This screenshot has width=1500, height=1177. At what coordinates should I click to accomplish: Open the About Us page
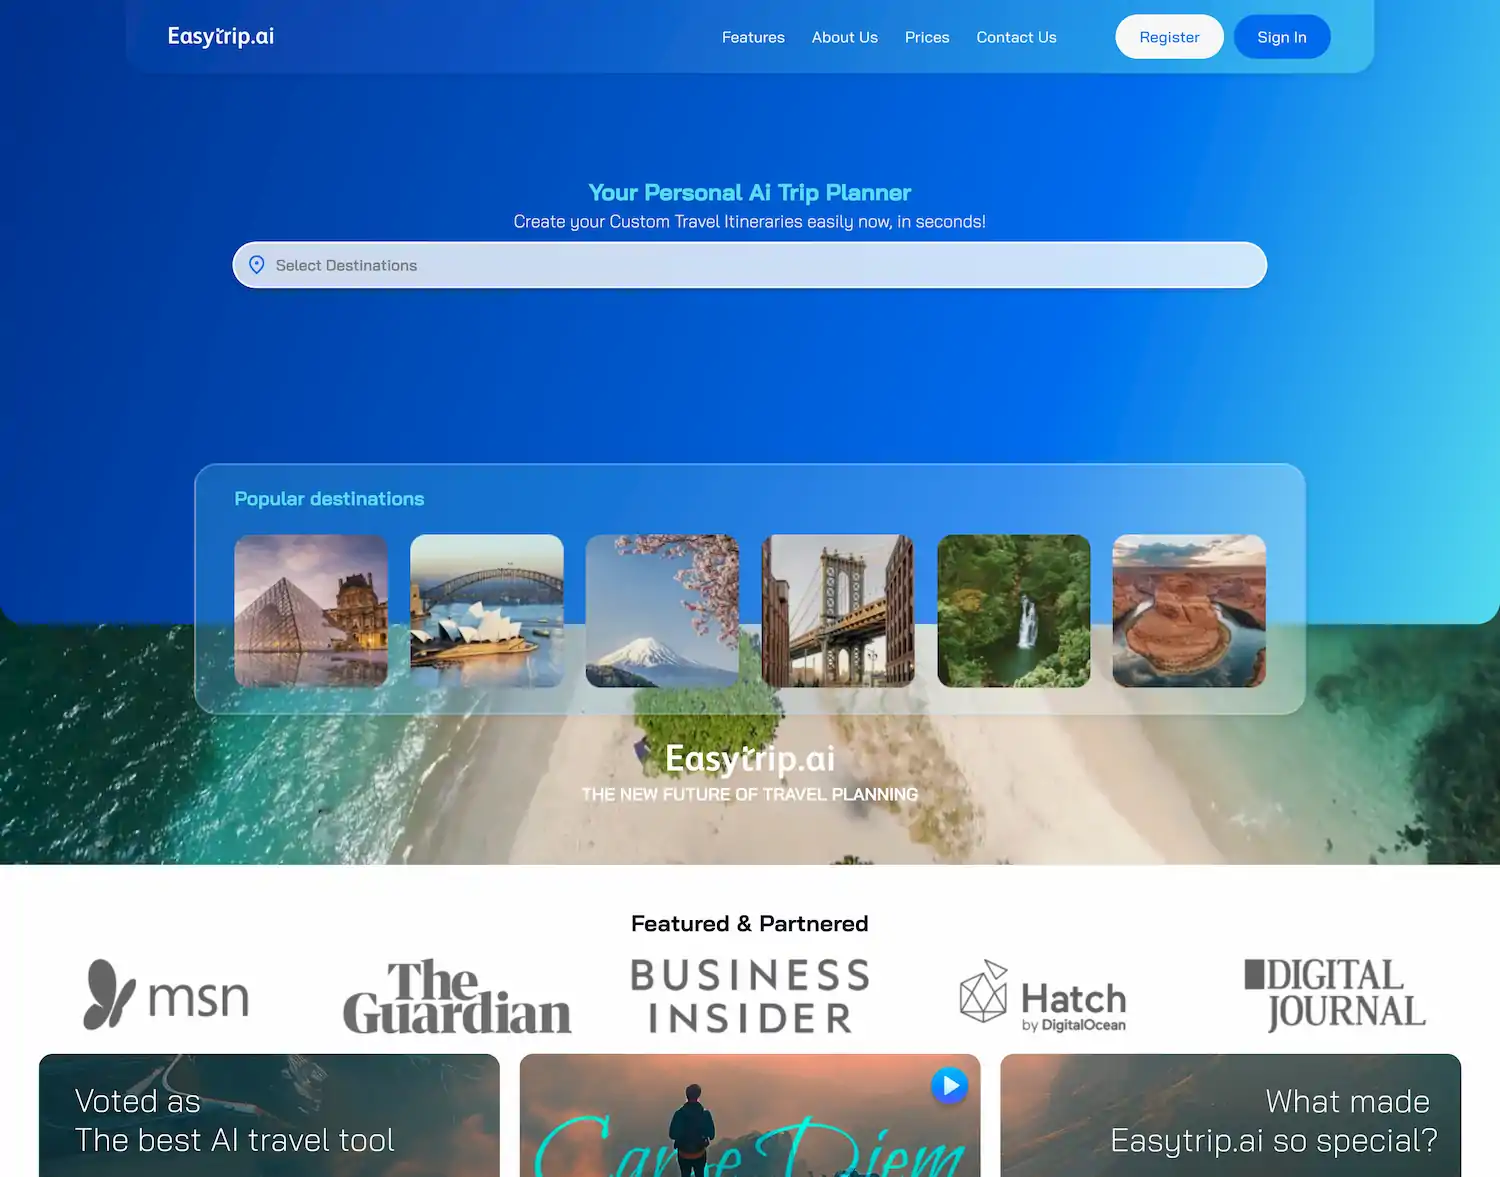tap(844, 37)
